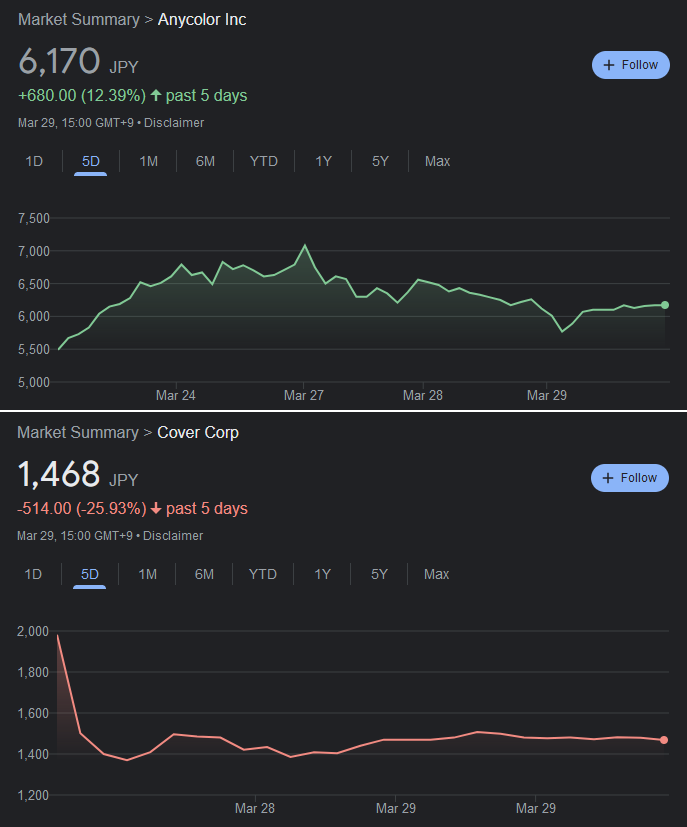
Task: Switch Anycolor chart to 1Y view
Action: [x=323, y=161]
